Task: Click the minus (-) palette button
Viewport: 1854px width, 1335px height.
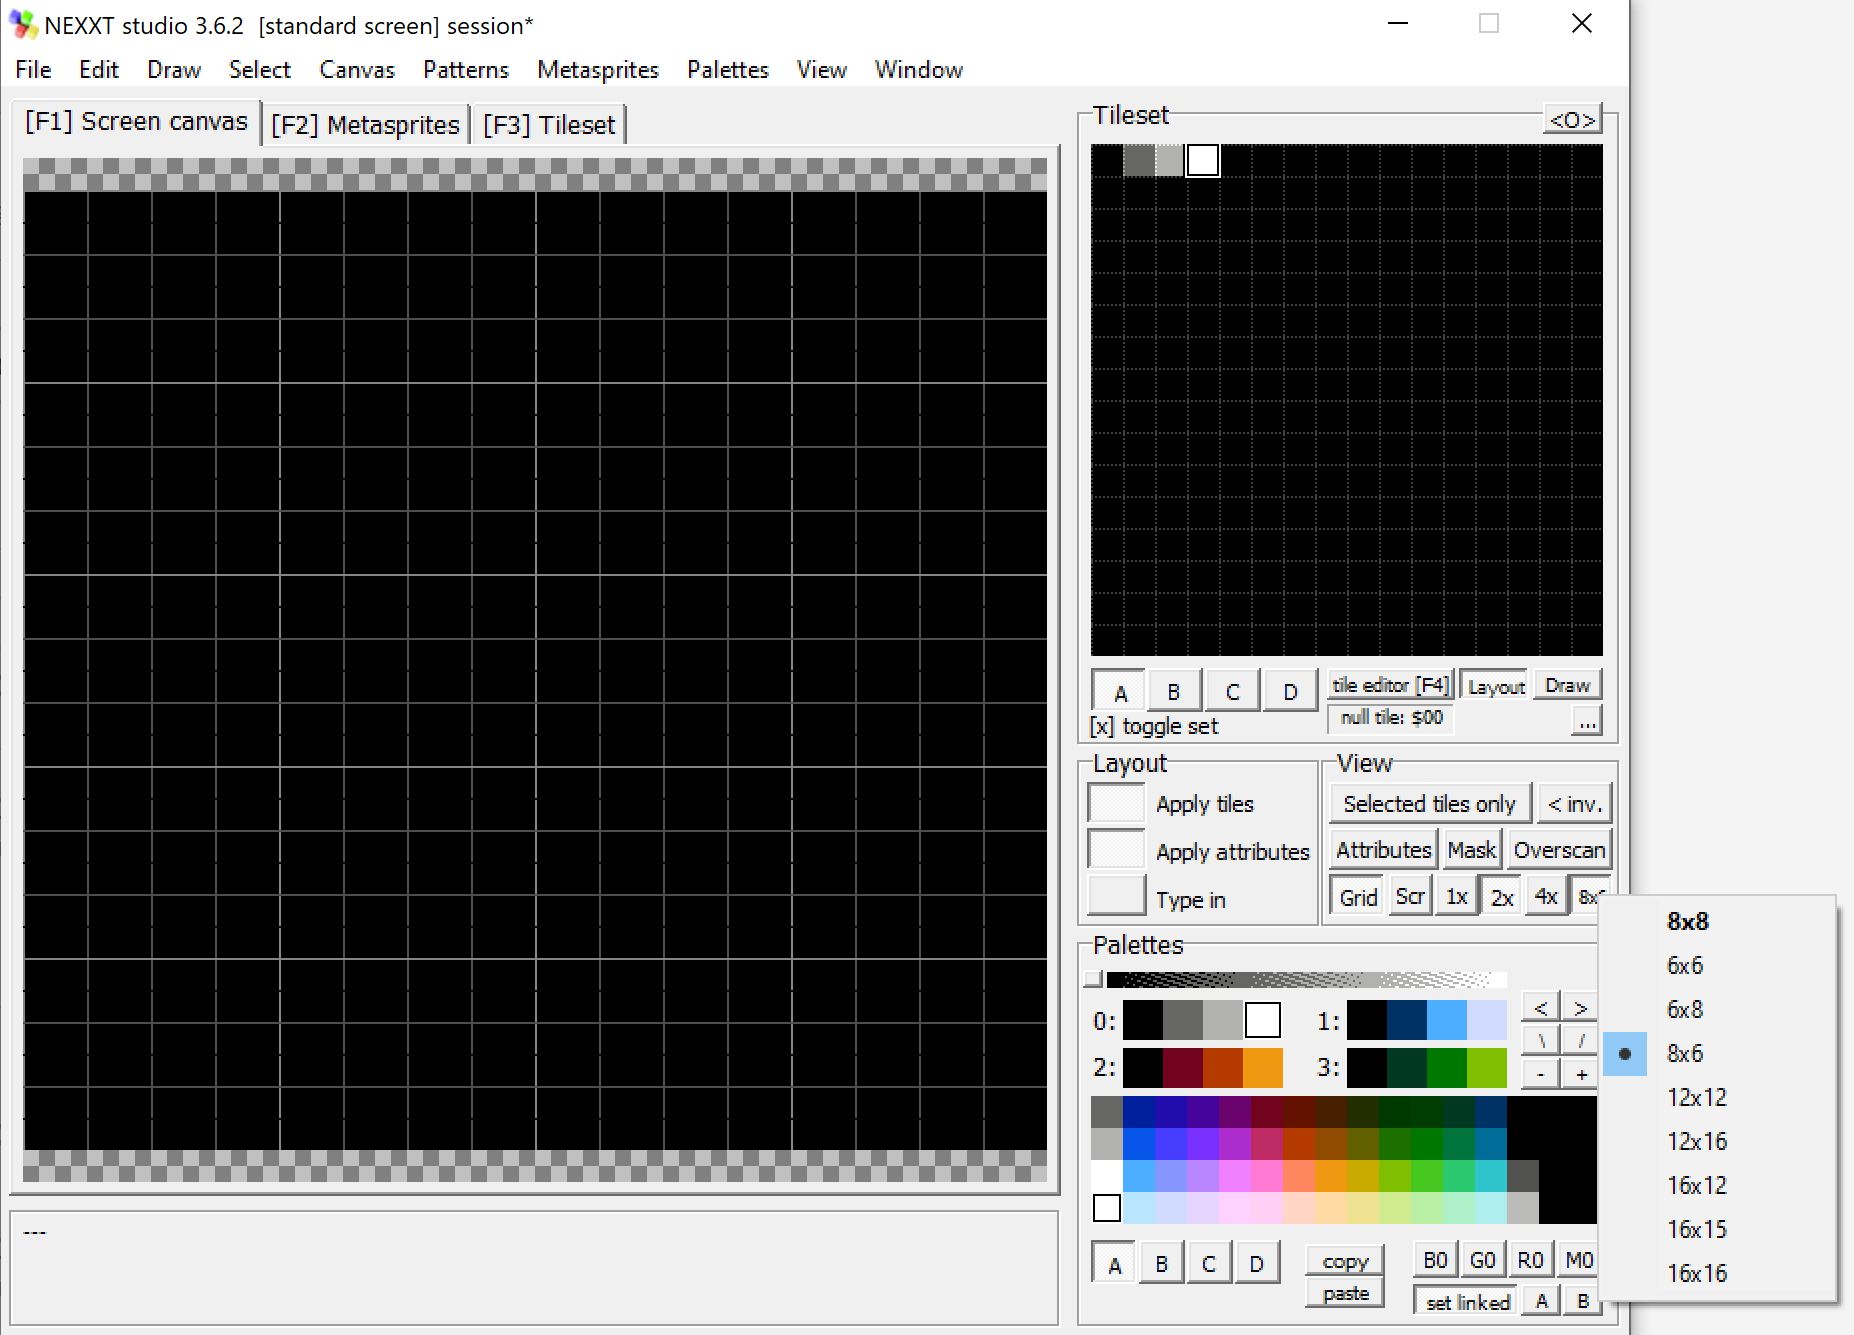Action: point(1541,1075)
